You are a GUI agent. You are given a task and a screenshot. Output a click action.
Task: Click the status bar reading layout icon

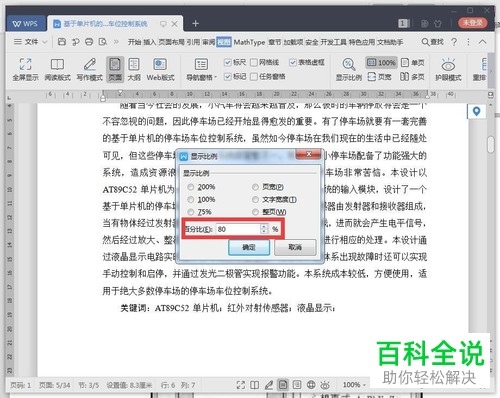click(x=255, y=385)
